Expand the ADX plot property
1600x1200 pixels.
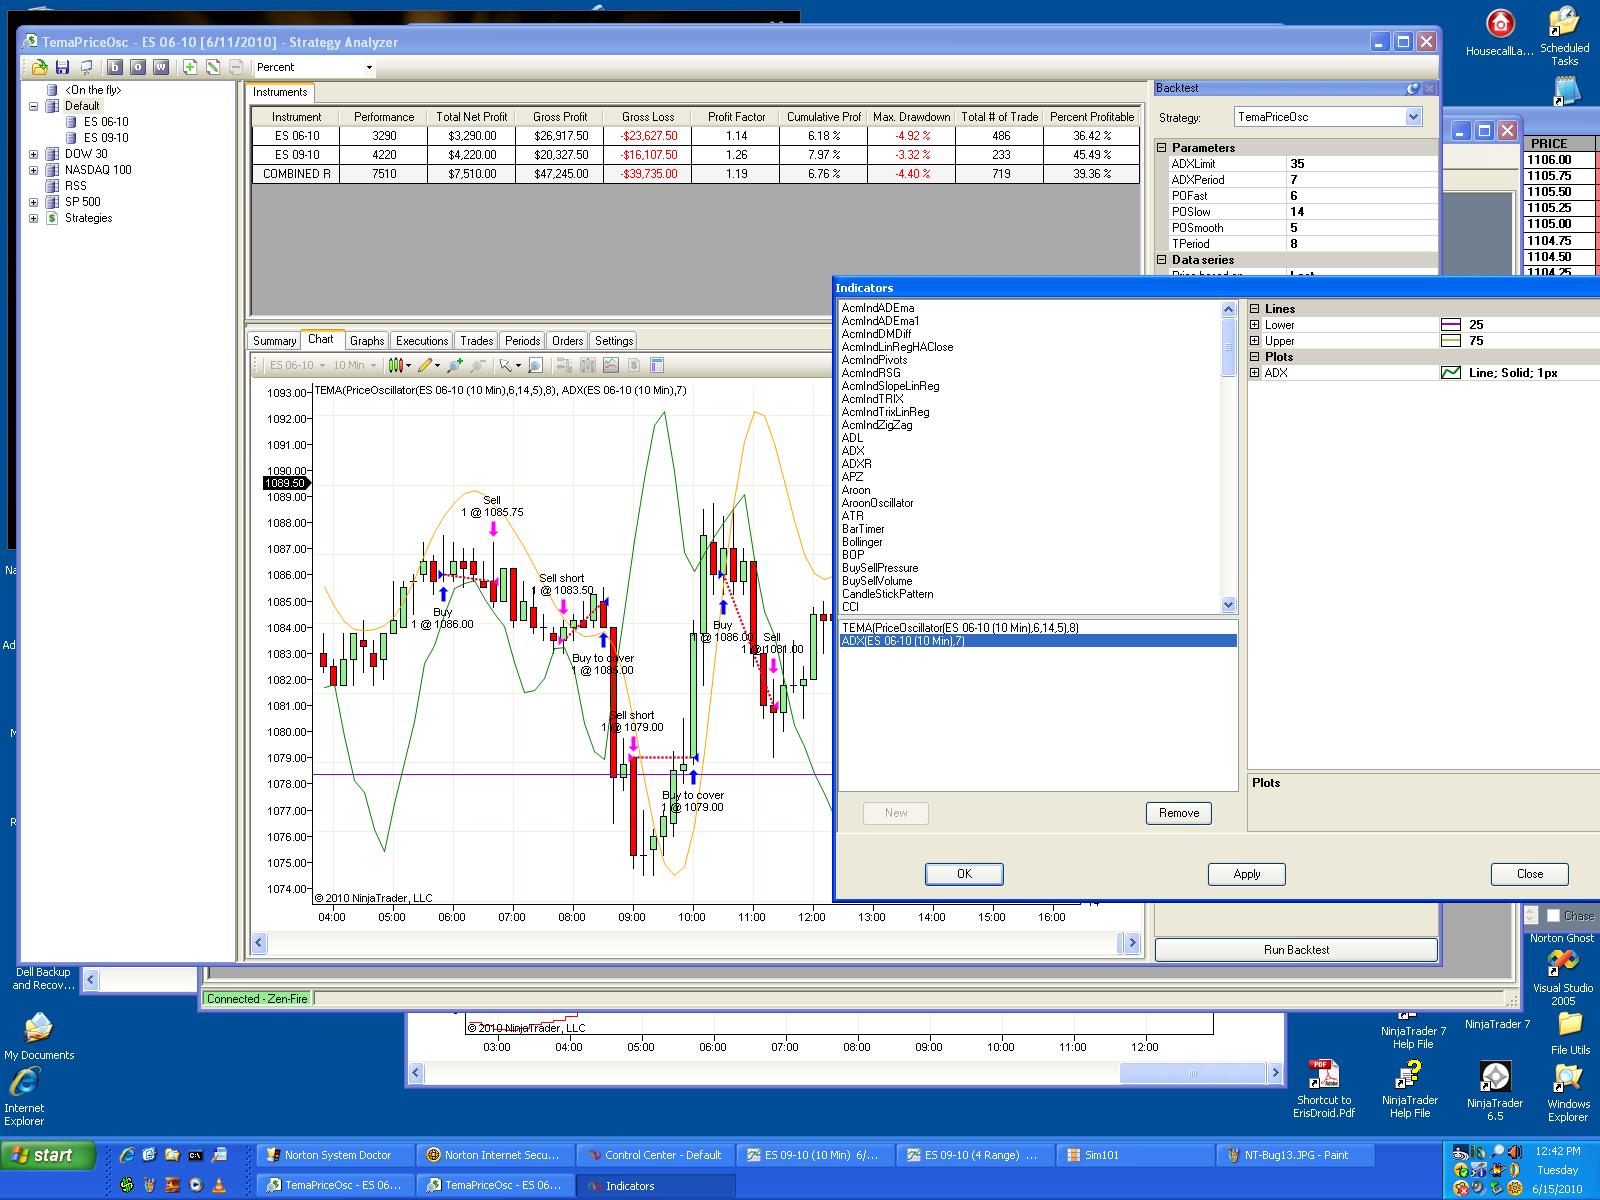(1255, 373)
